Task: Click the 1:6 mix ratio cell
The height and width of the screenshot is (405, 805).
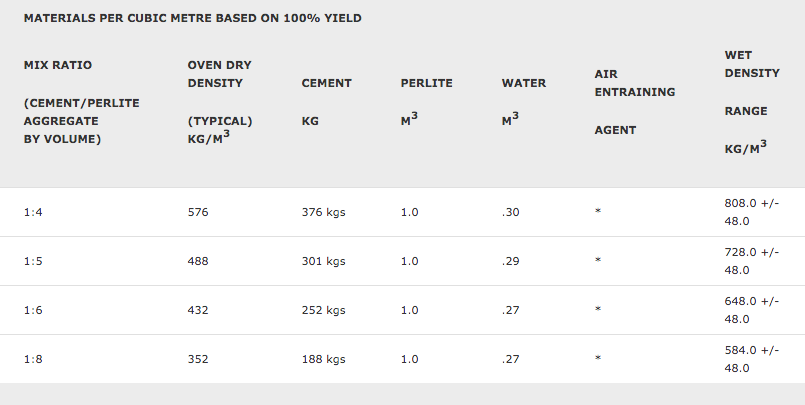Action: point(33,310)
